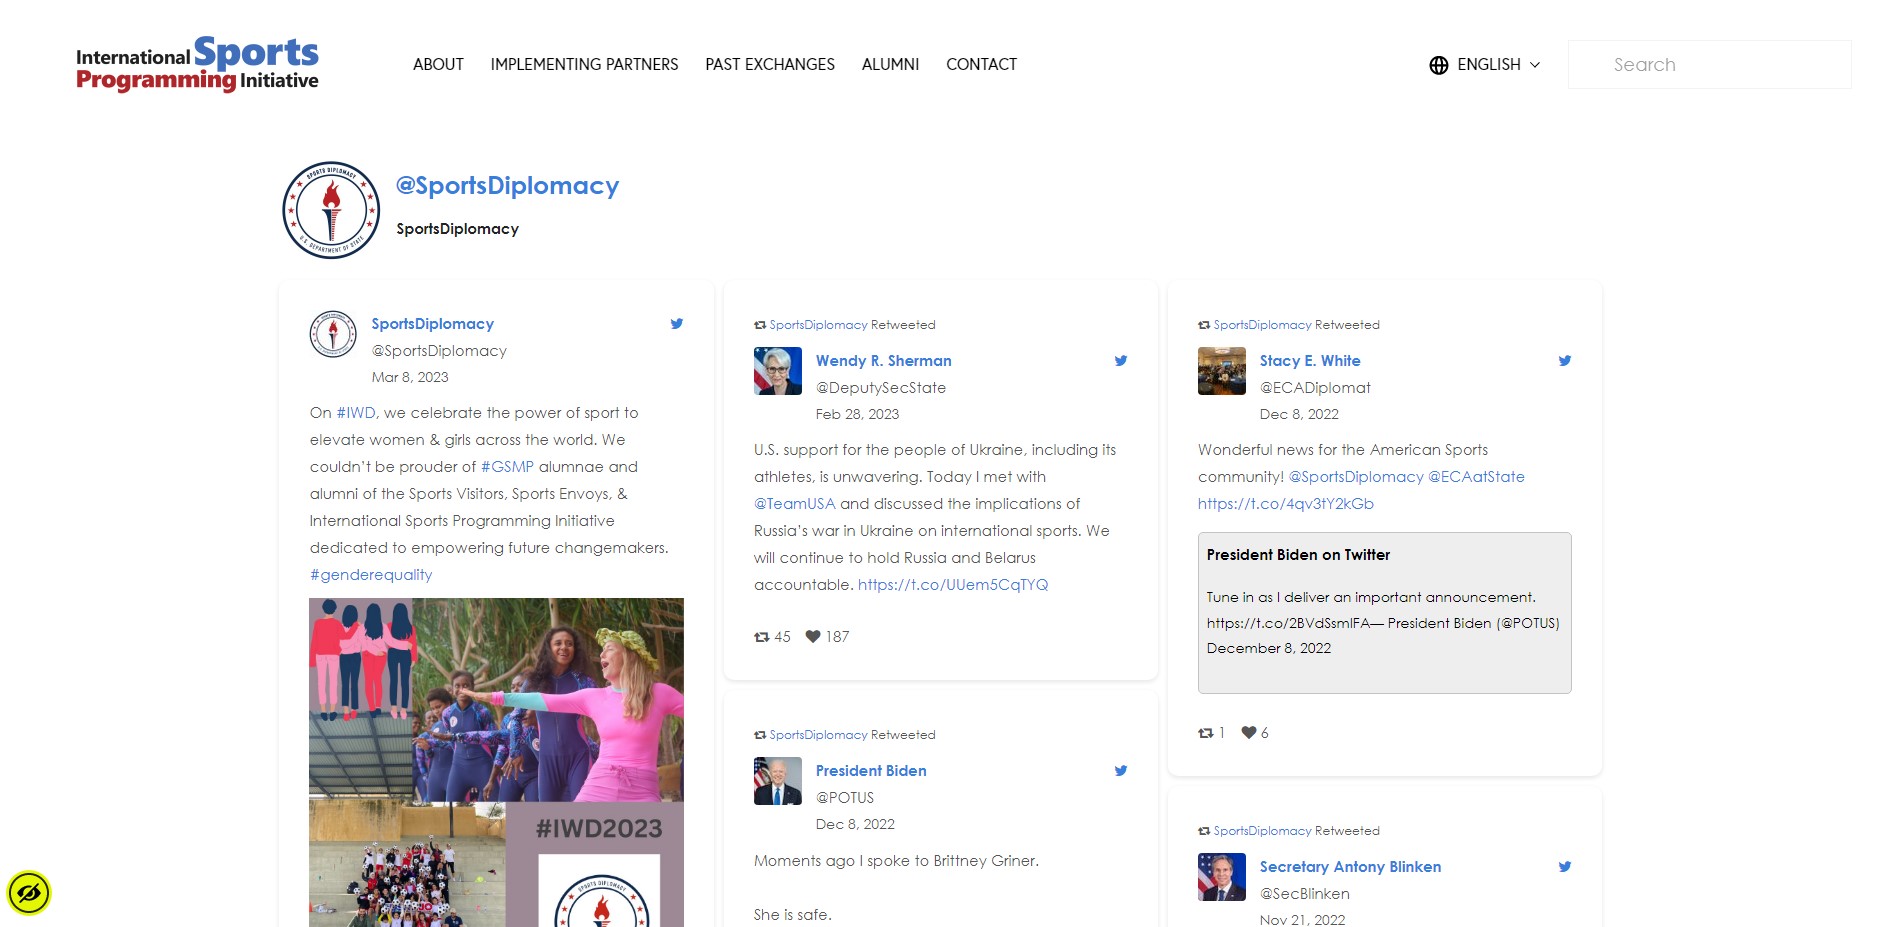Open Stacy E. White profile name link
Viewport: 1897px width, 927px height.
pyautogui.click(x=1310, y=361)
